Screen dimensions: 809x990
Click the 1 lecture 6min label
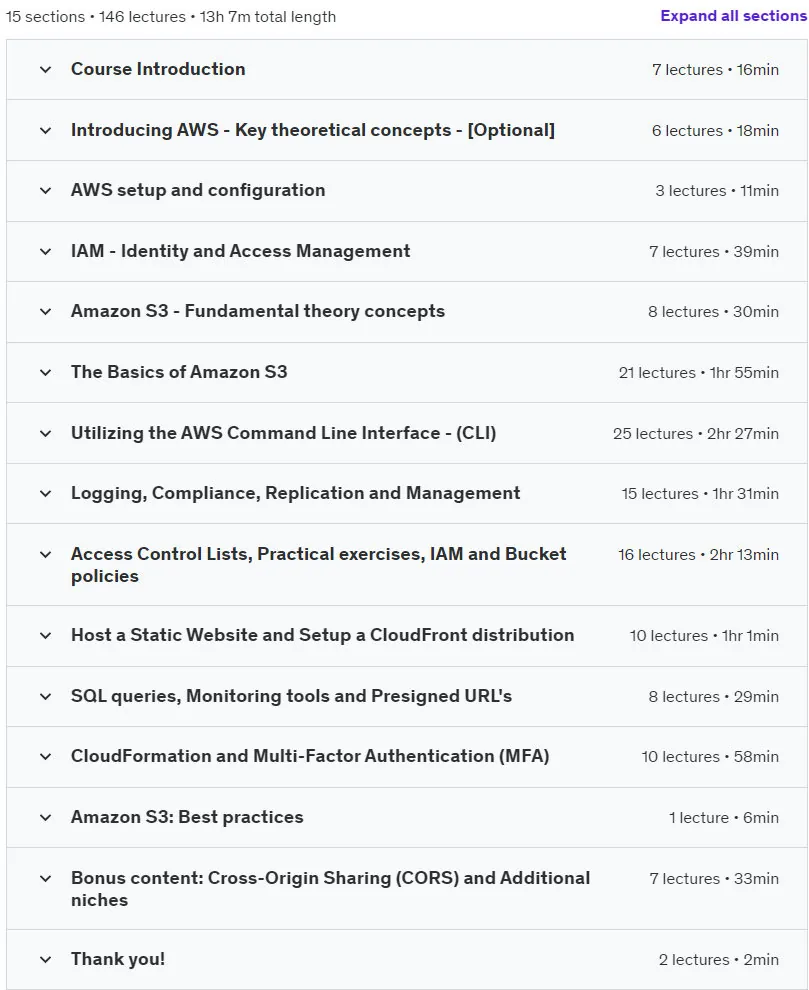pyautogui.click(x=724, y=818)
